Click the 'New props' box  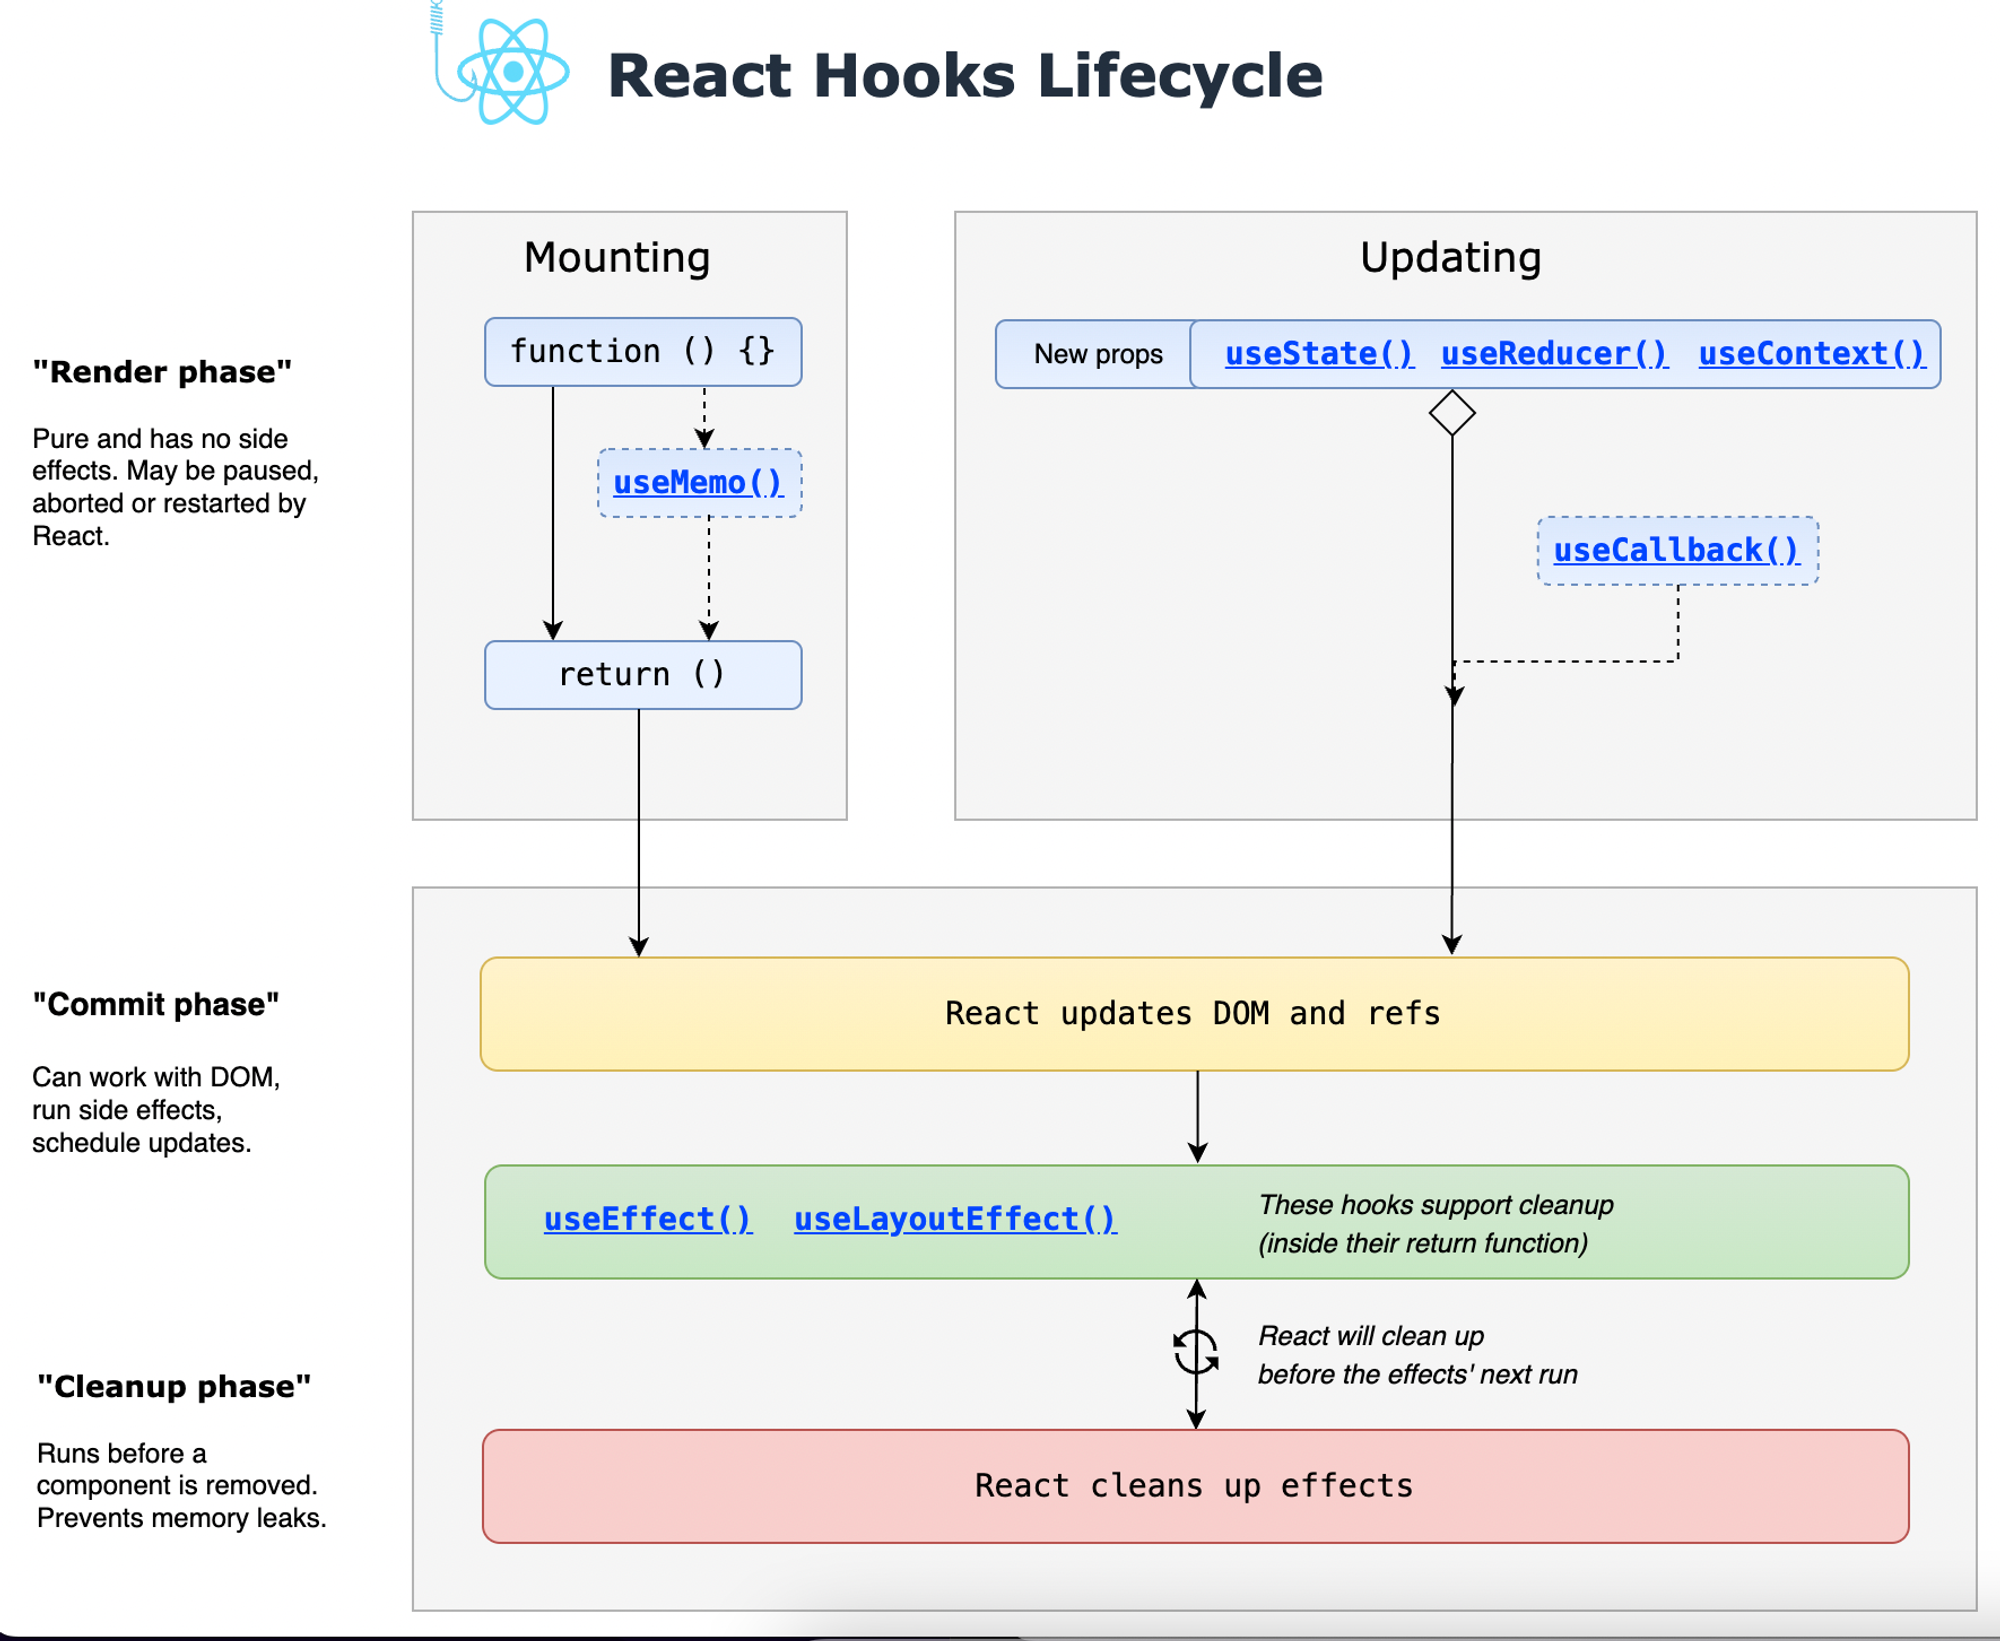pyautogui.click(x=1094, y=354)
